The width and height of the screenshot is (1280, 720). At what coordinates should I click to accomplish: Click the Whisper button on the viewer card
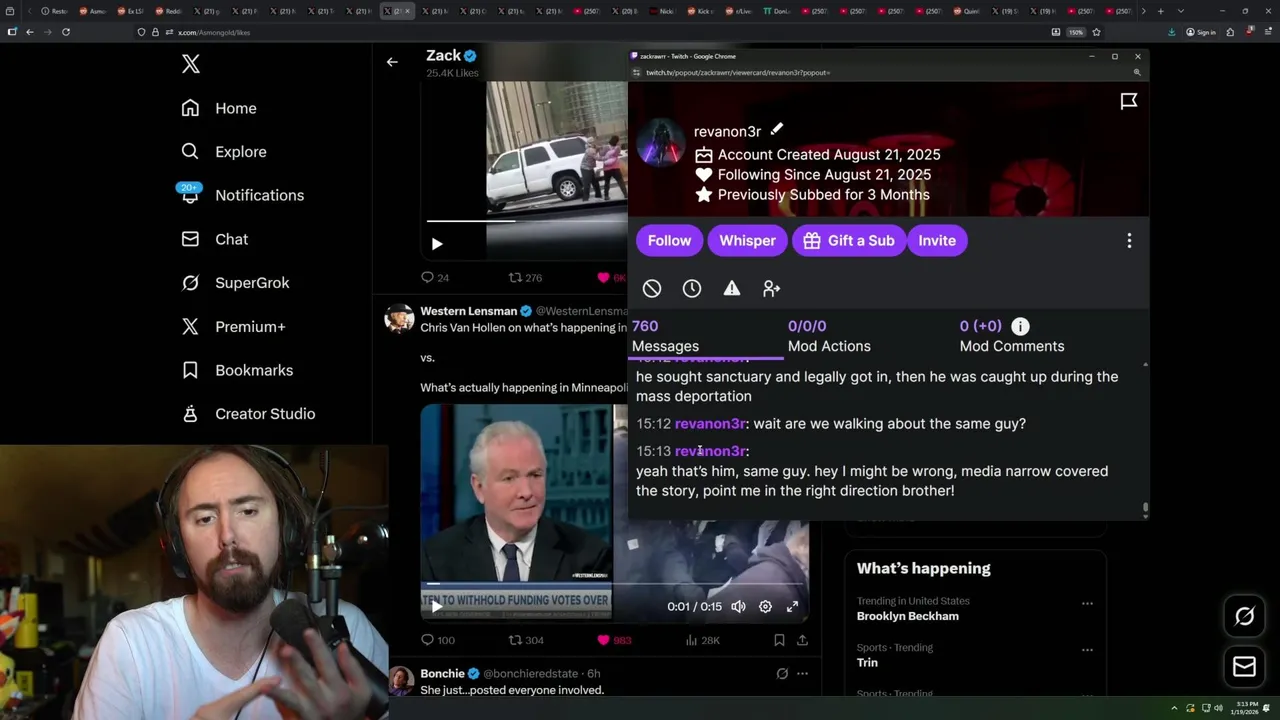[747, 240]
